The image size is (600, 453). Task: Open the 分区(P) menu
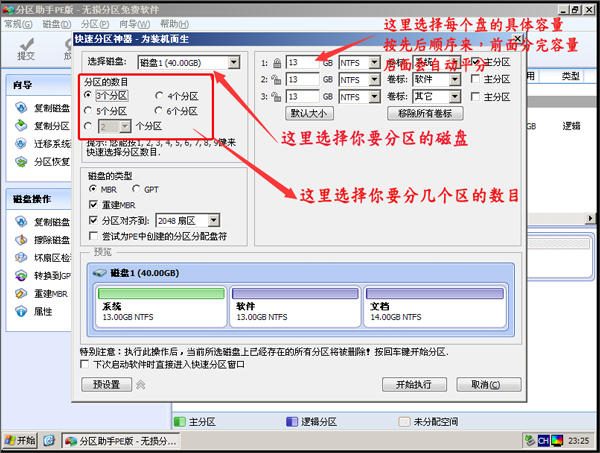coord(95,24)
